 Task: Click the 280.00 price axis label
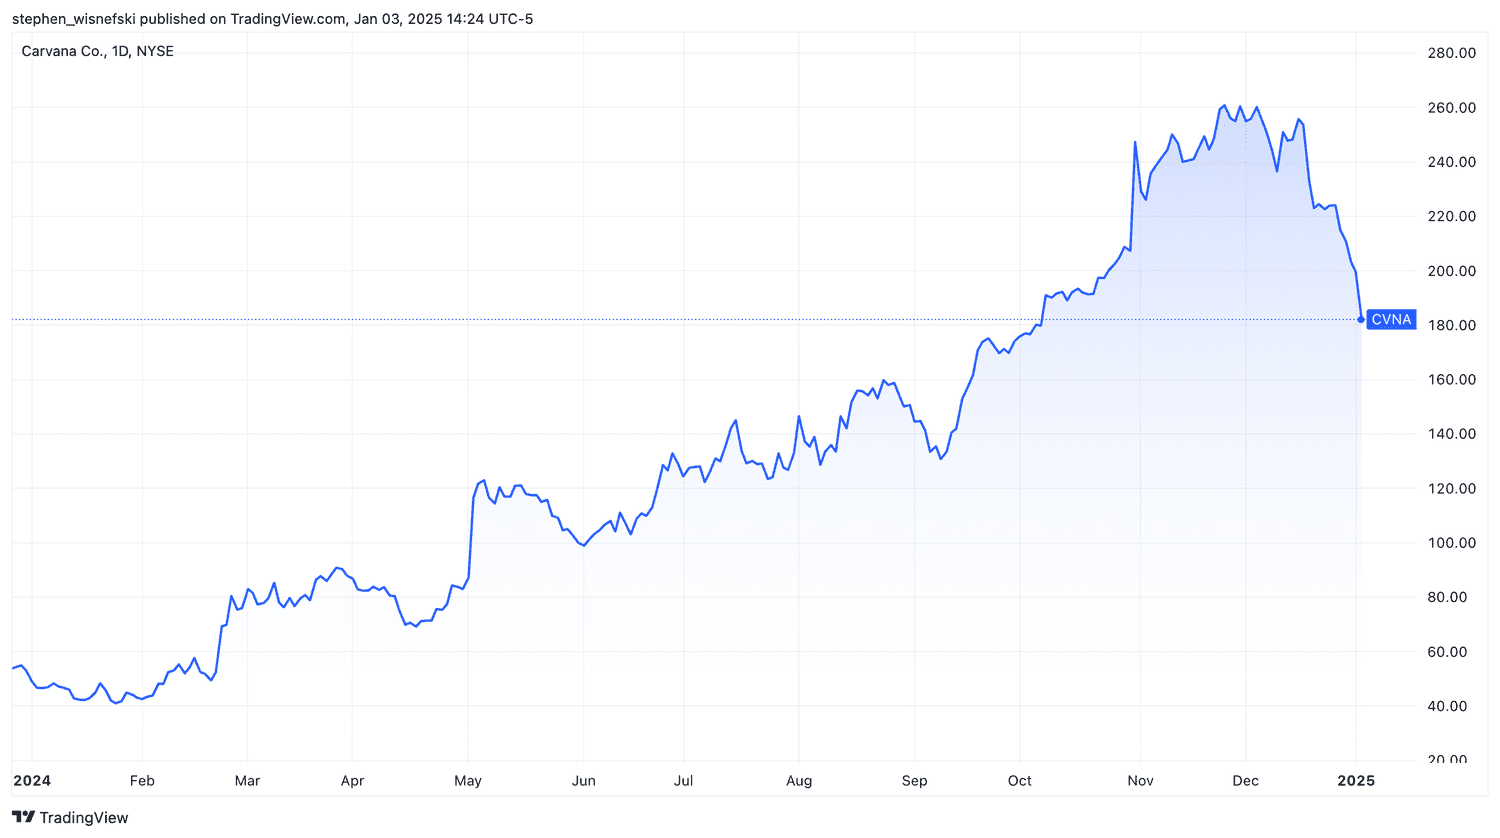coord(1451,53)
